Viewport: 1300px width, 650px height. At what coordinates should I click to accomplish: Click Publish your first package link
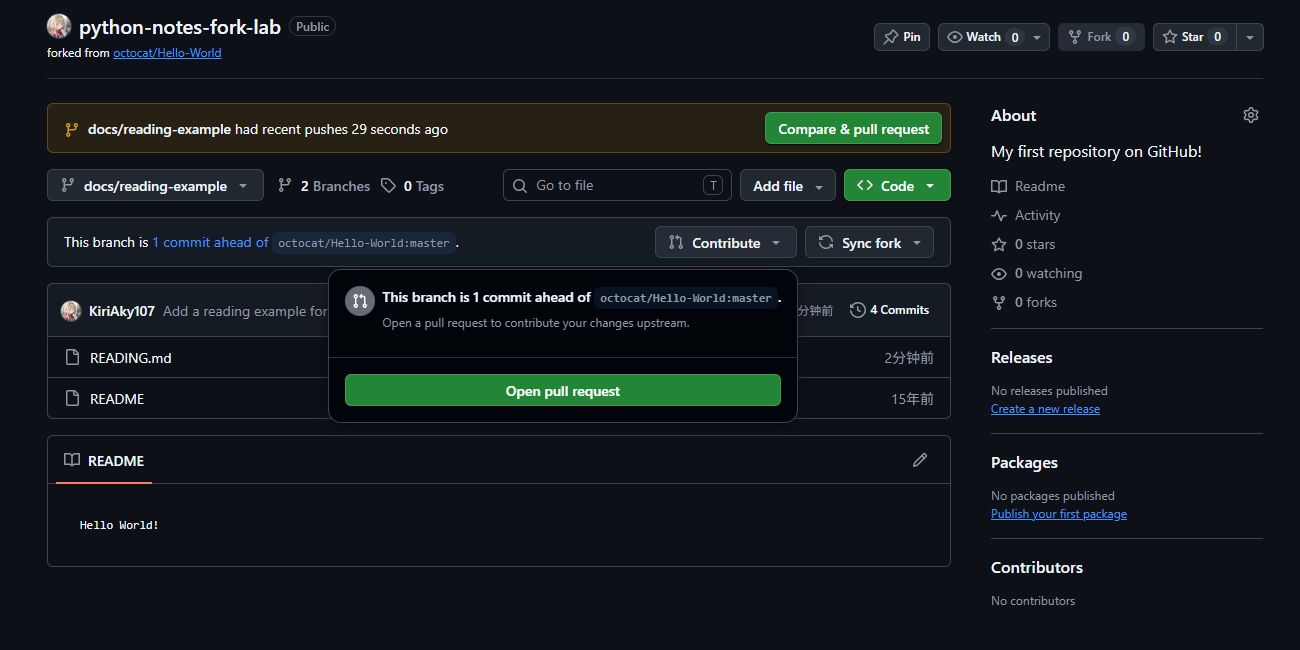click(1059, 514)
